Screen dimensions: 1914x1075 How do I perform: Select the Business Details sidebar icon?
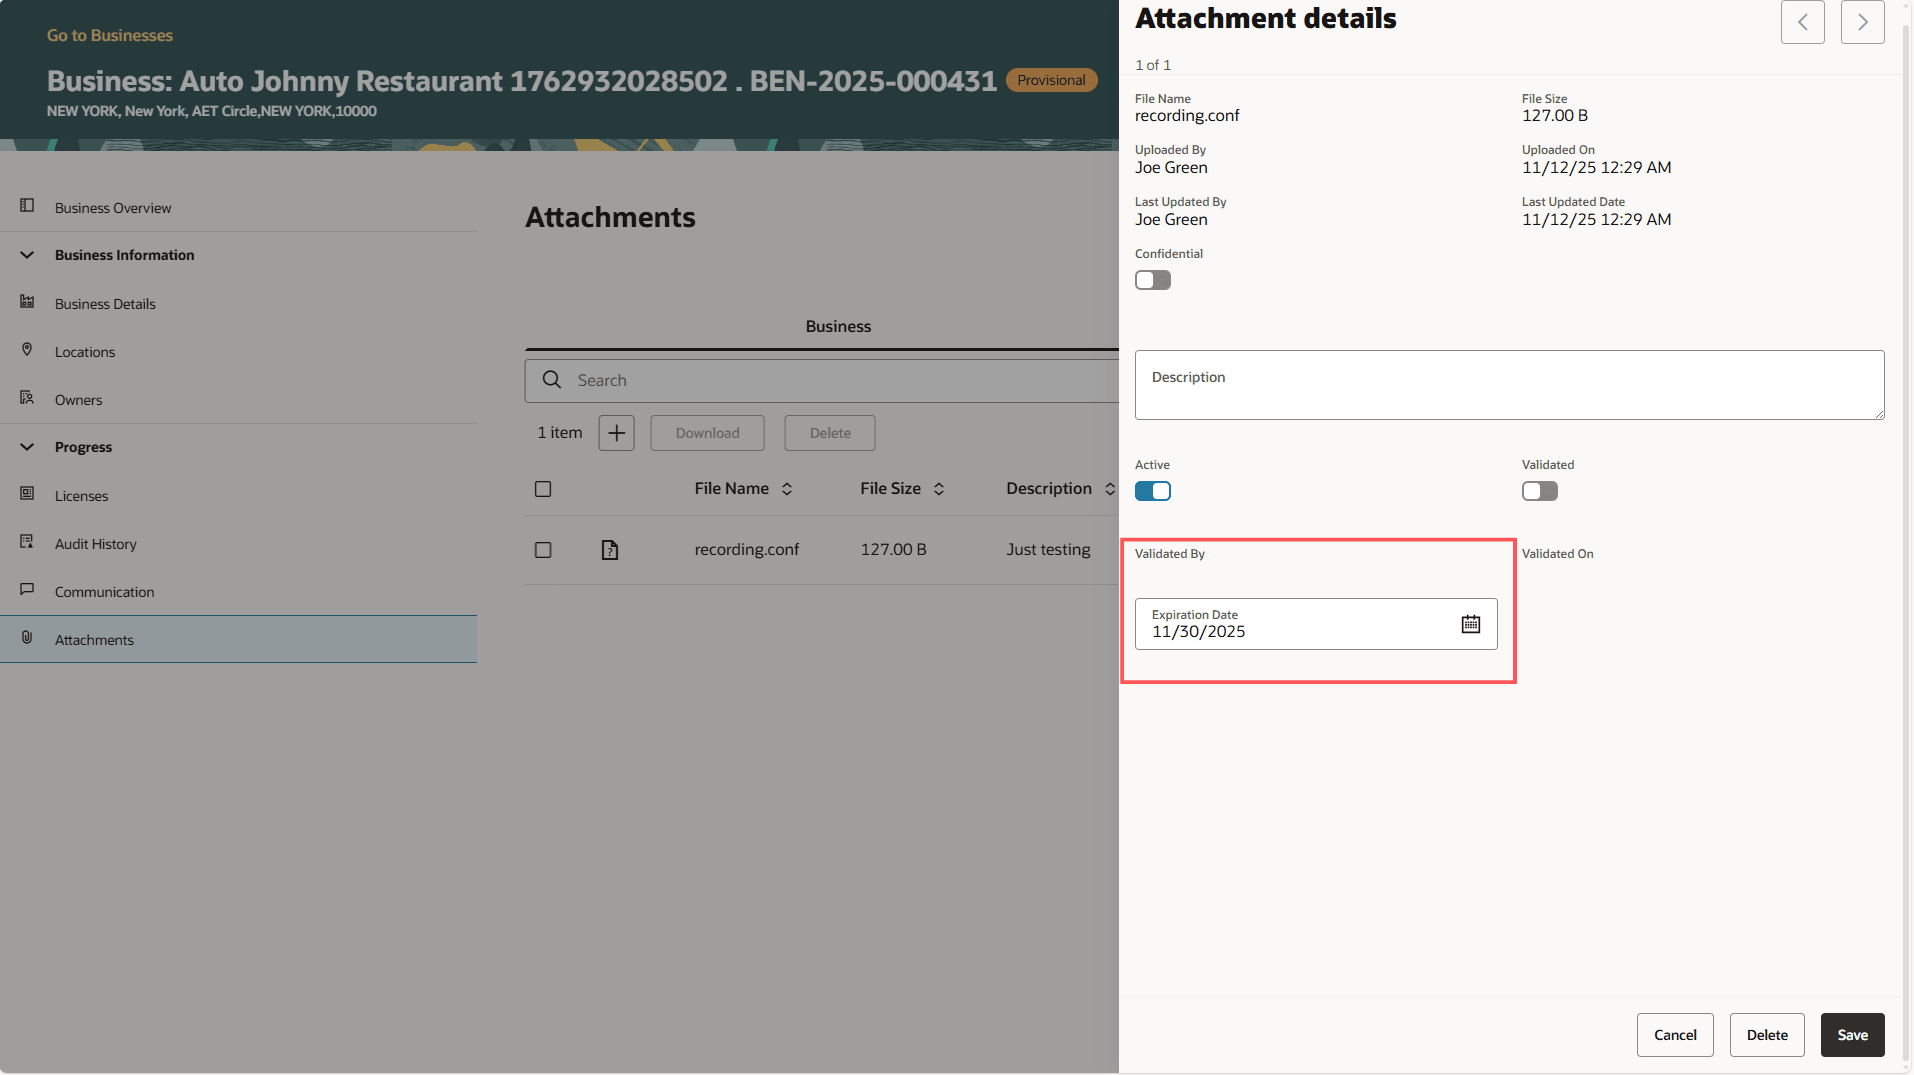tap(26, 303)
